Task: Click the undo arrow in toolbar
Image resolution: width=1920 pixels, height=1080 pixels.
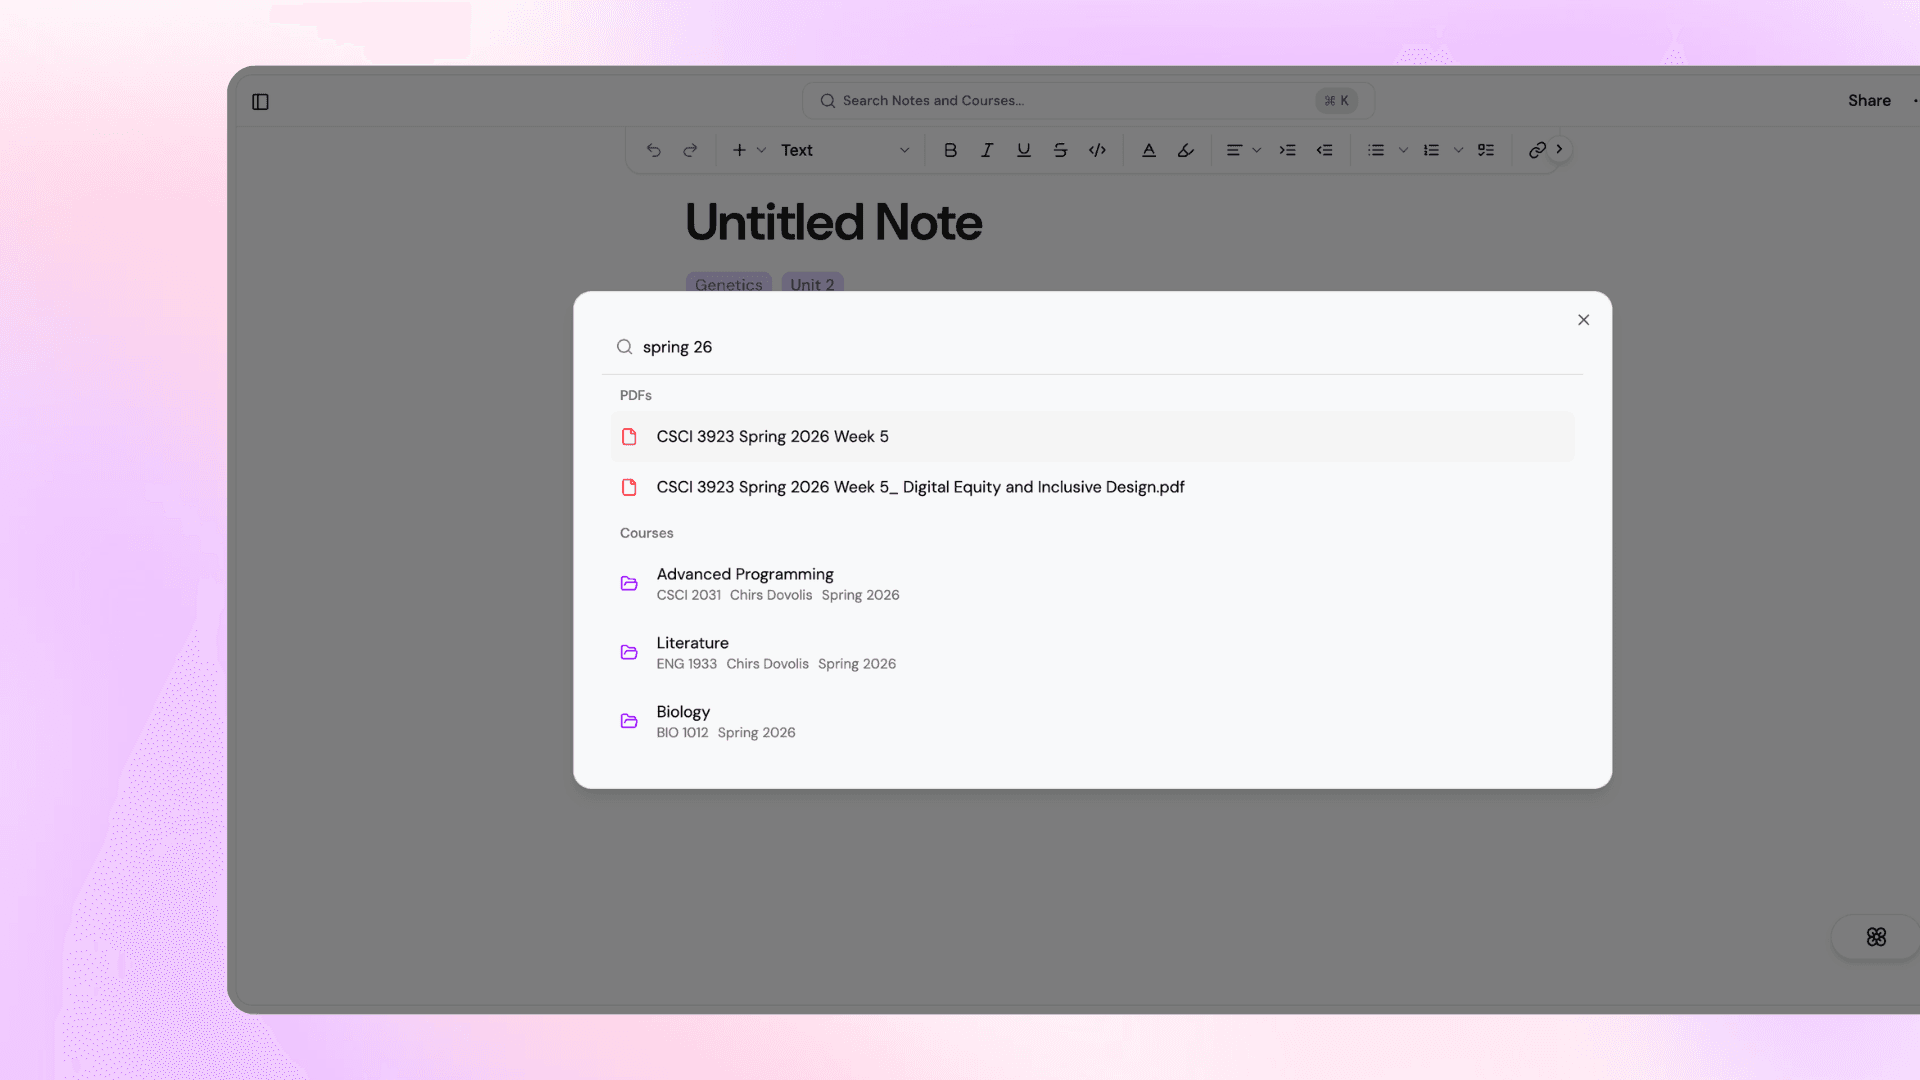Action: click(x=653, y=150)
